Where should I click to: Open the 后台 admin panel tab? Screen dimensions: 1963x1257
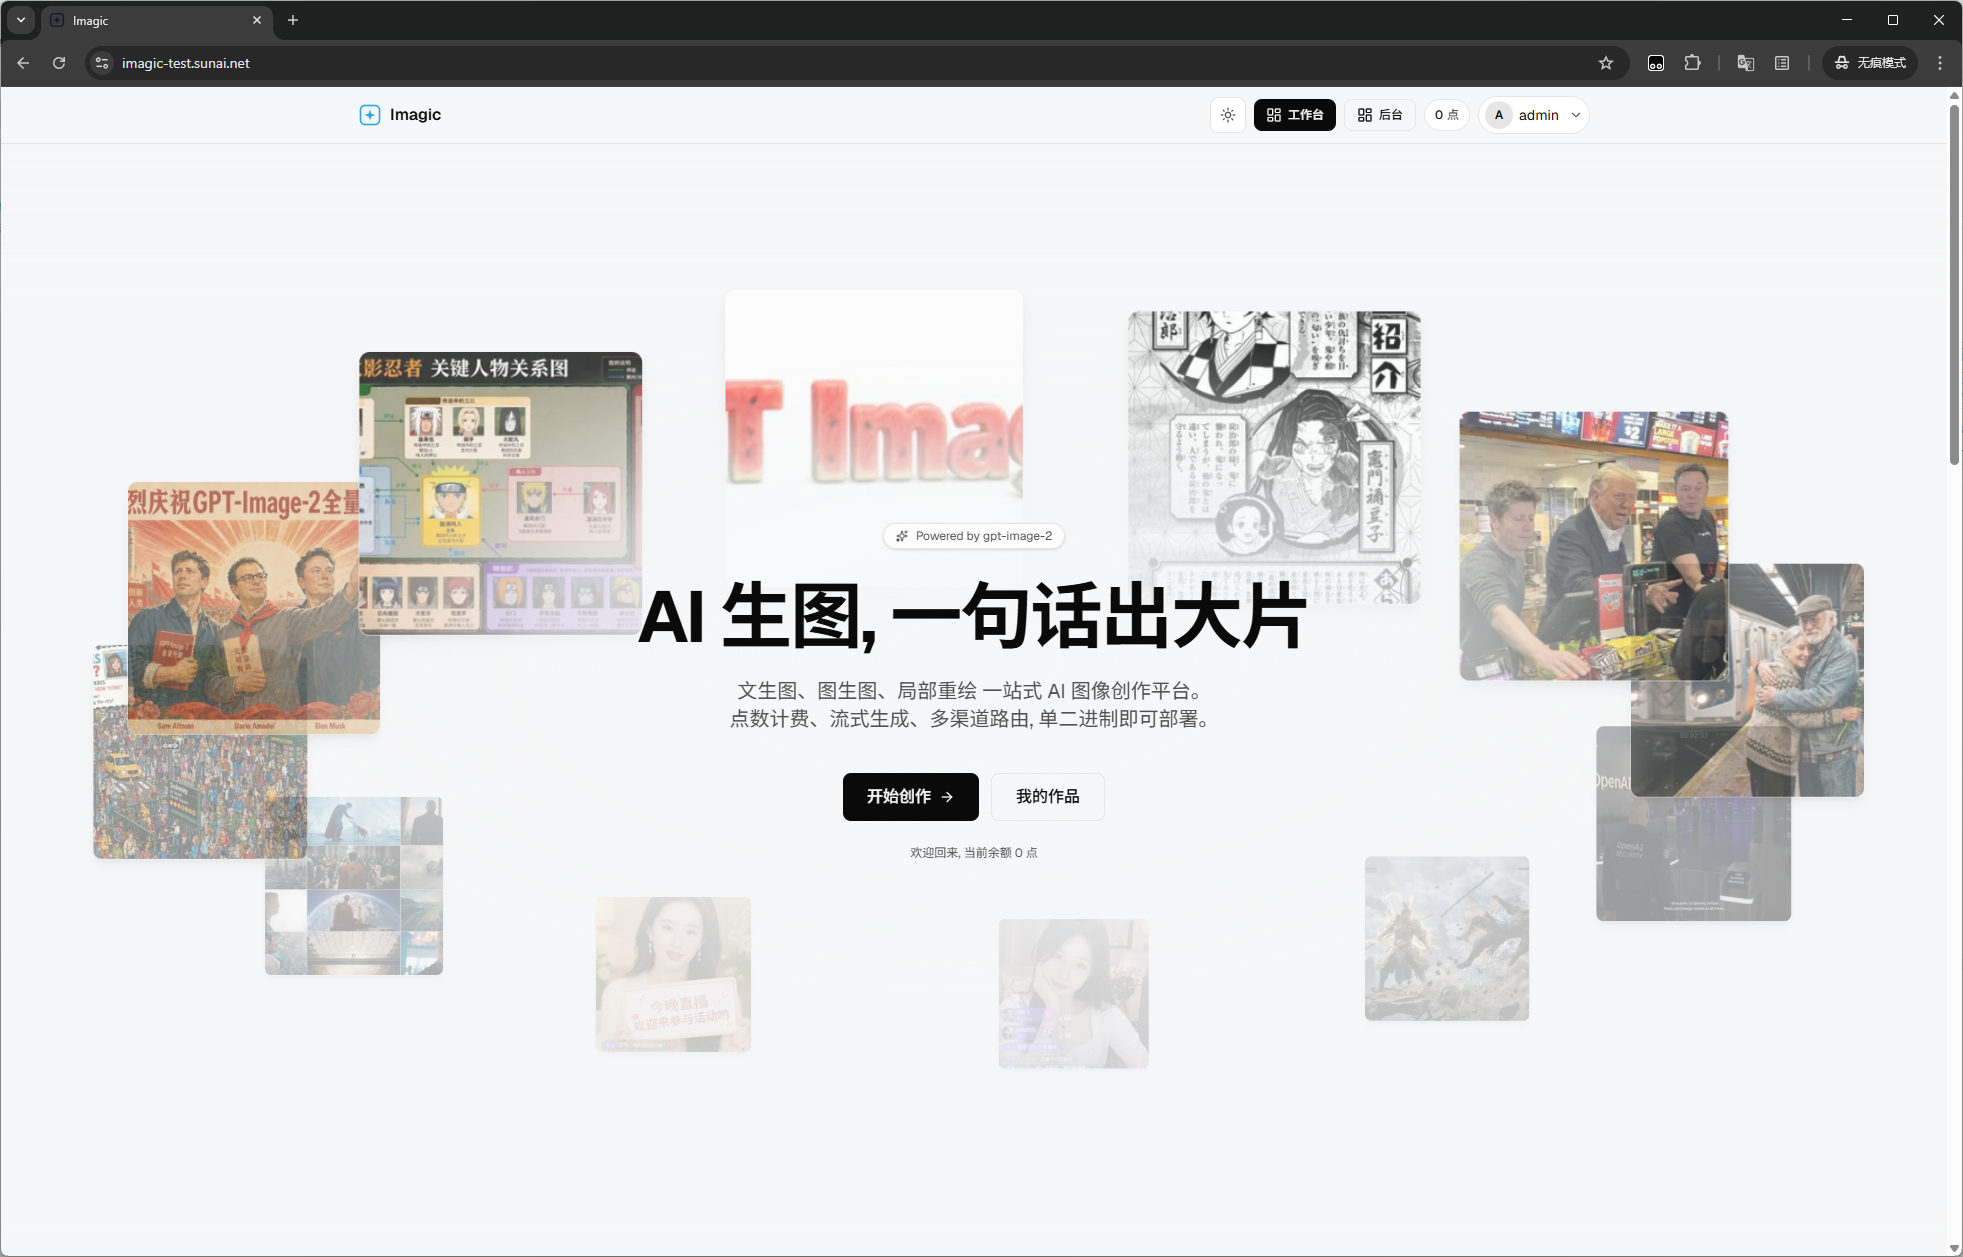click(1380, 115)
